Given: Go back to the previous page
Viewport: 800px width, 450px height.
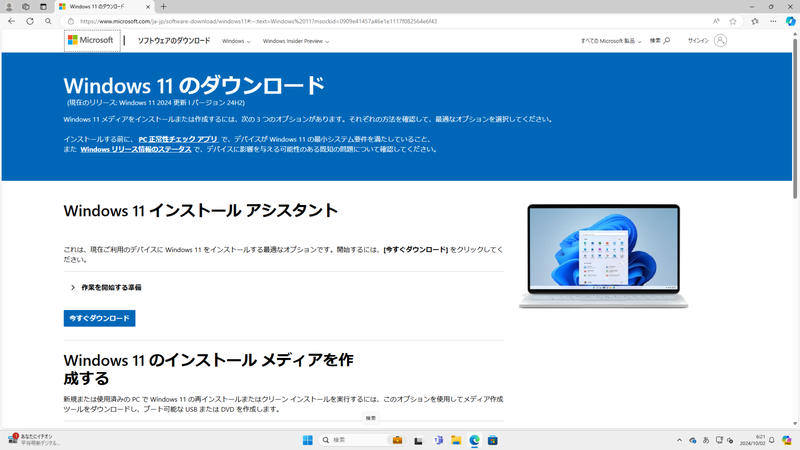Looking at the screenshot, I should pyautogui.click(x=11, y=21).
